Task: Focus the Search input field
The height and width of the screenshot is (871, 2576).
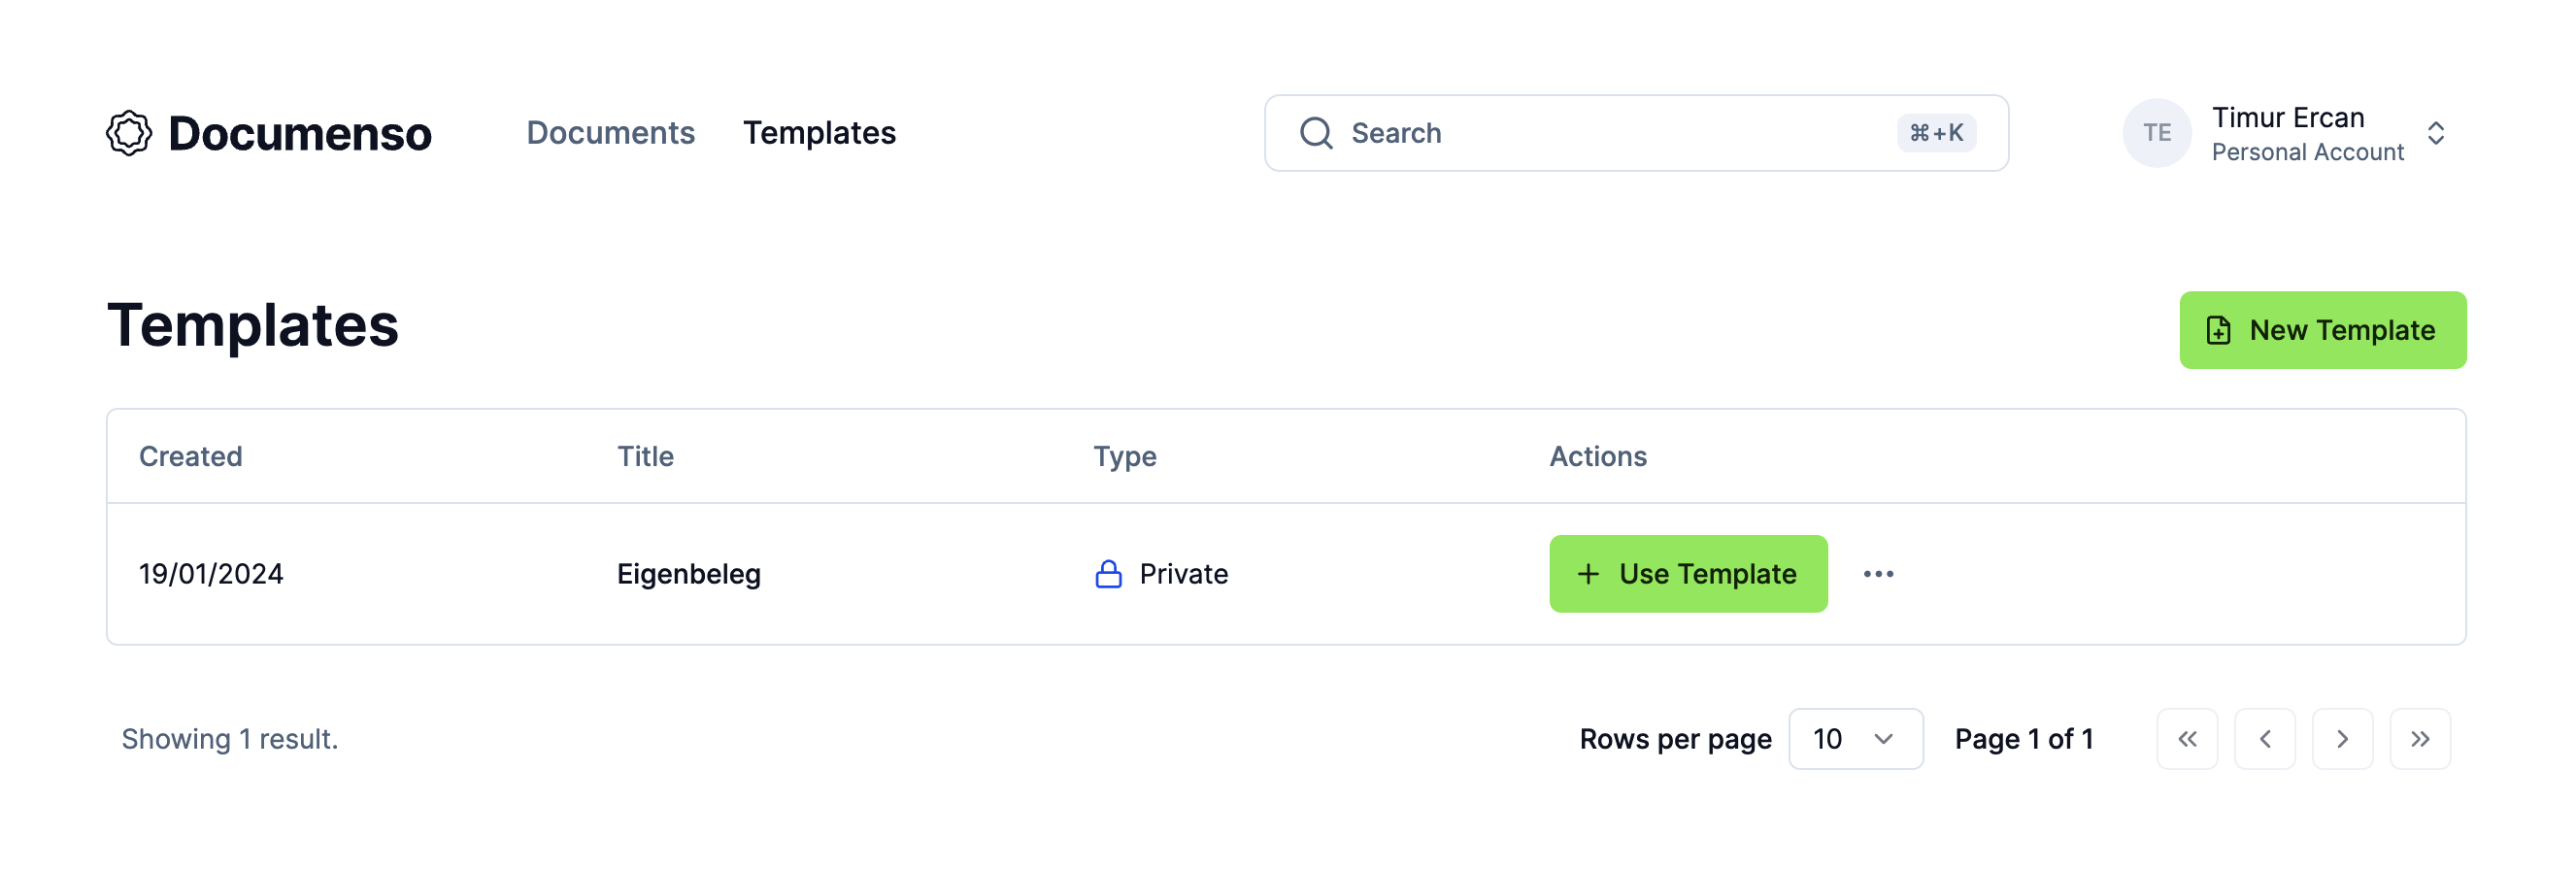Action: (1600, 133)
